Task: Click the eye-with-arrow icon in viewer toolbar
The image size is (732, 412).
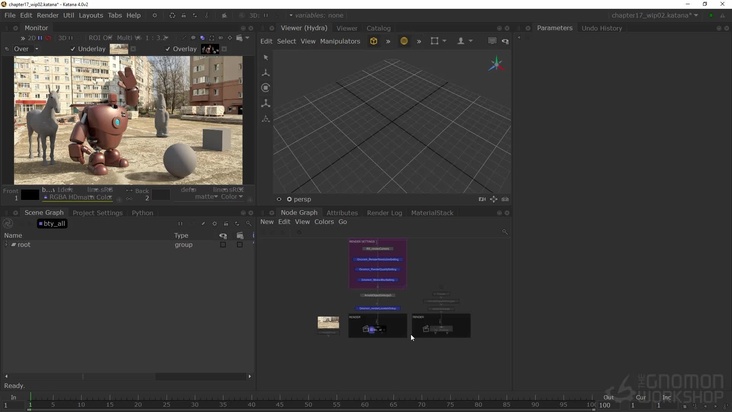Action: [505, 41]
